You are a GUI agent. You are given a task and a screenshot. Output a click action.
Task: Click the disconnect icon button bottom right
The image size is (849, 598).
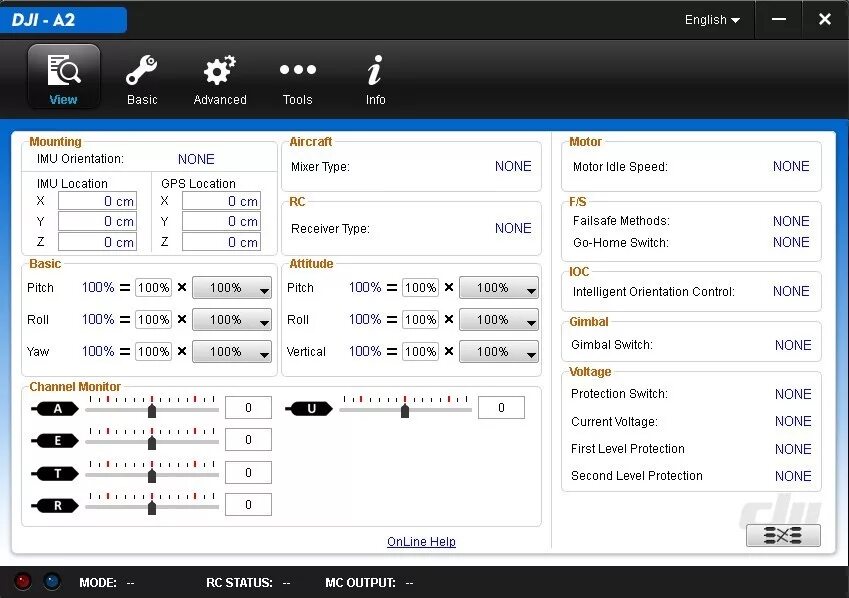tap(783, 535)
